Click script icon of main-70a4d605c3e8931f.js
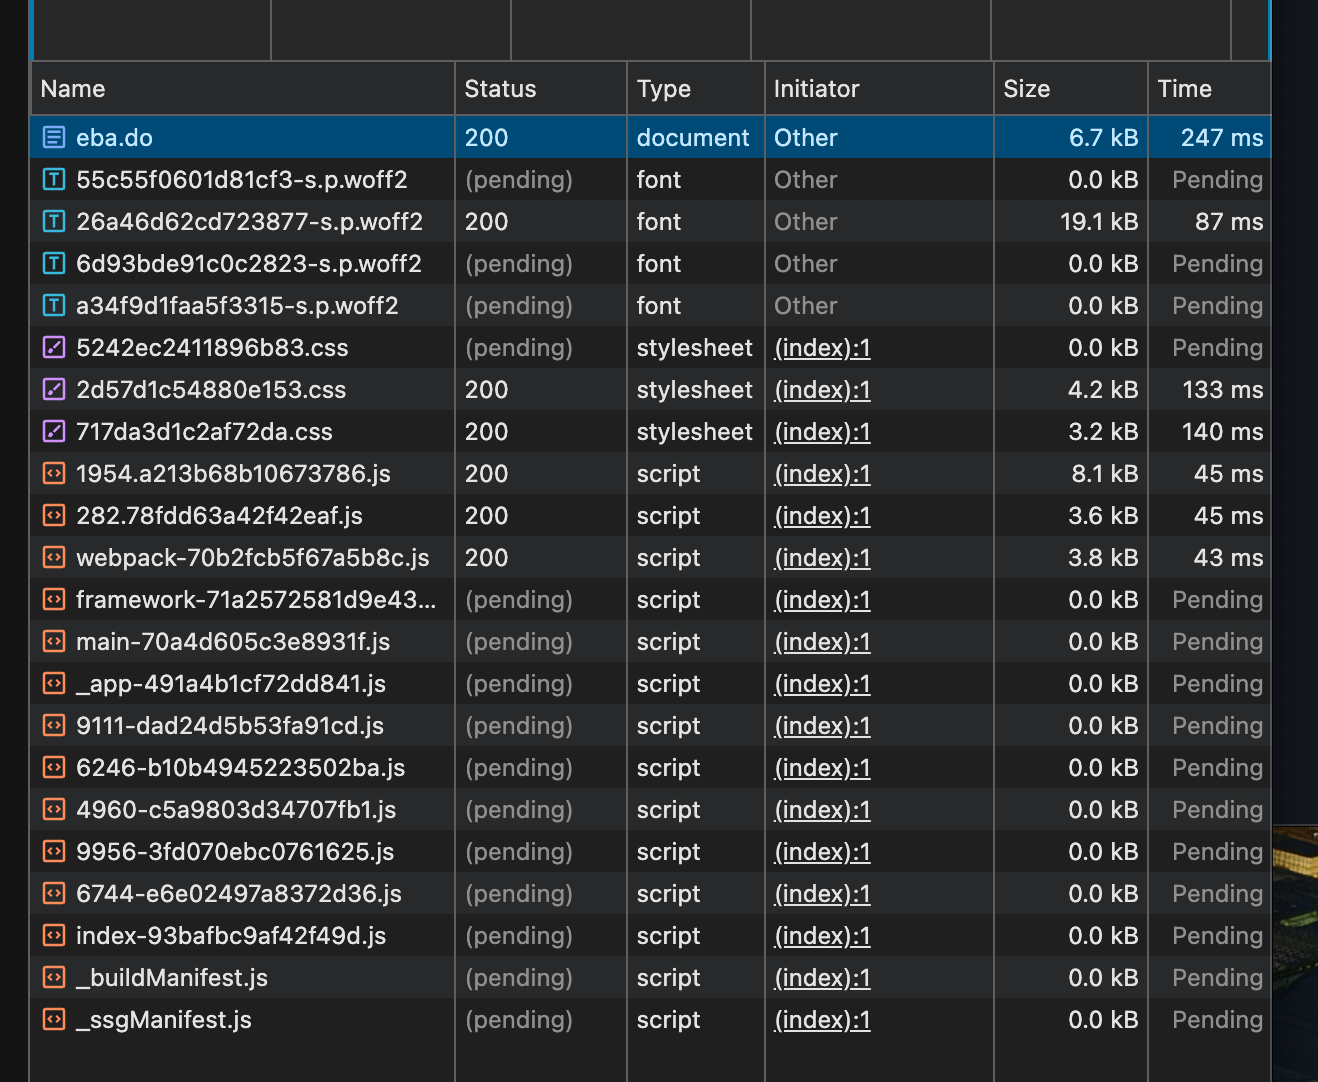Screen dimensions: 1318x1082 [54, 642]
